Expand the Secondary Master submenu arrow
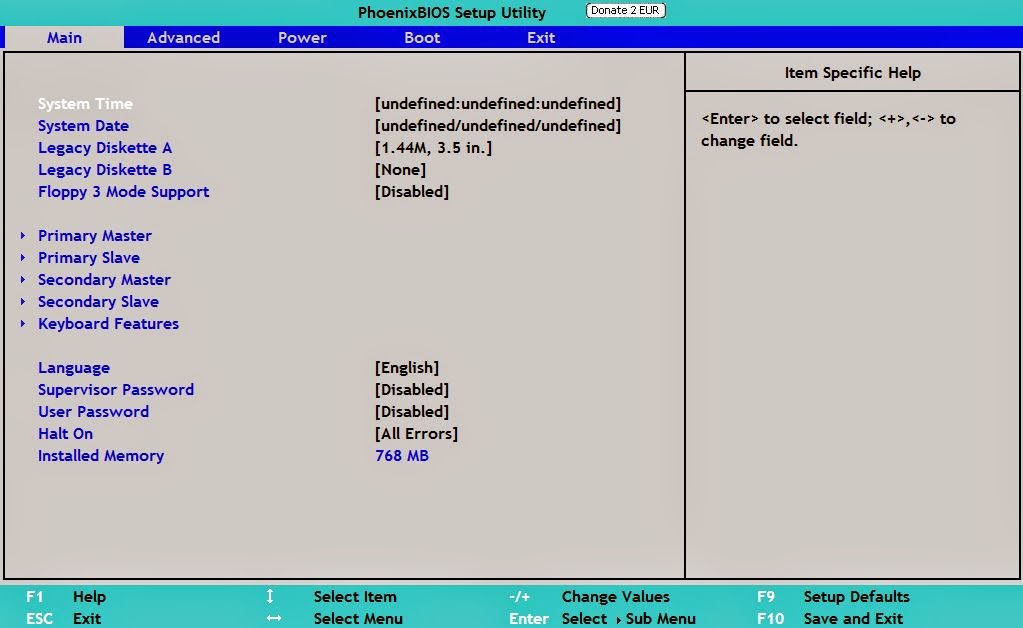The image size is (1023, 628). click(23, 280)
